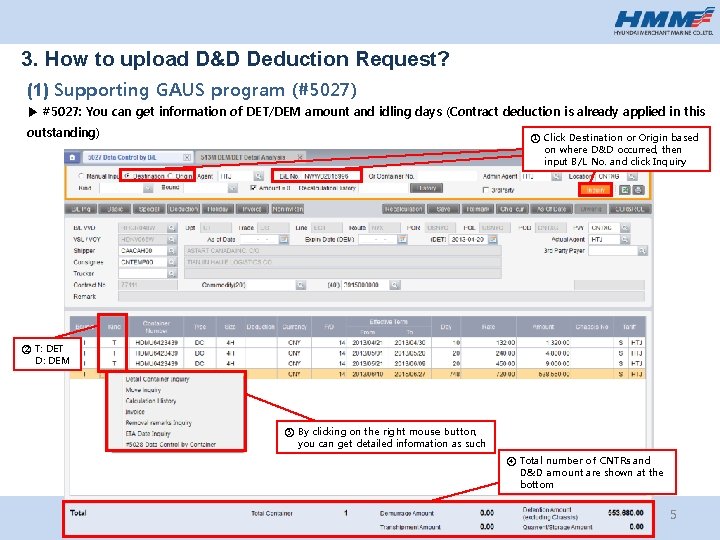Click into the Remark input field
The width and height of the screenshot is (720, 540).
[381, 297]
